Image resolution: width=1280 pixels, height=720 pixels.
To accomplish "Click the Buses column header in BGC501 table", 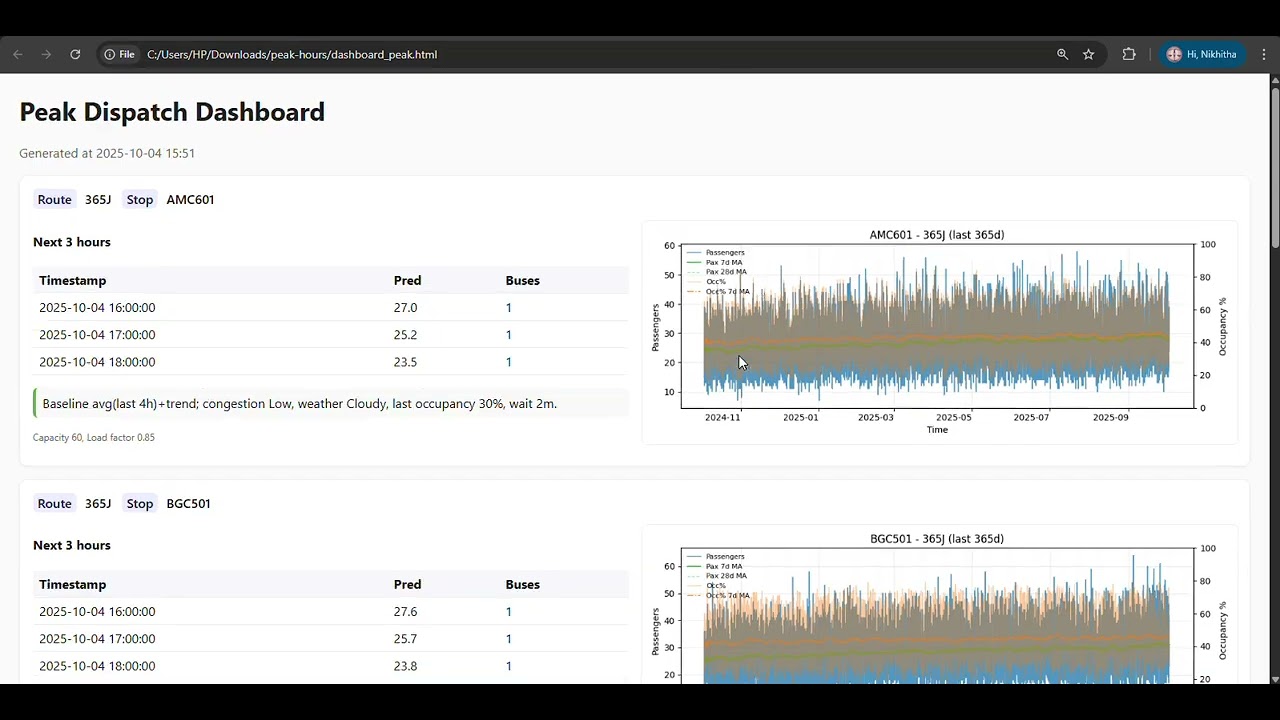I will (x=522, y=584).
